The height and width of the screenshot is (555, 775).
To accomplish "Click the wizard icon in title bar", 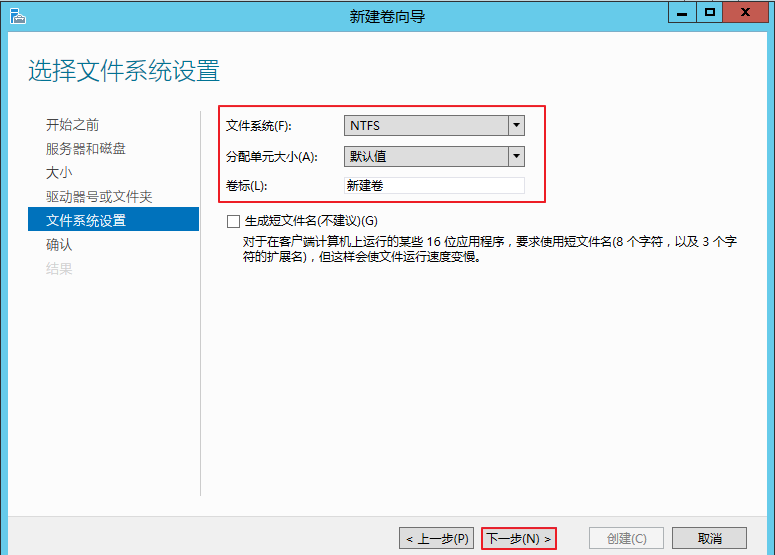I will [17, 16].
